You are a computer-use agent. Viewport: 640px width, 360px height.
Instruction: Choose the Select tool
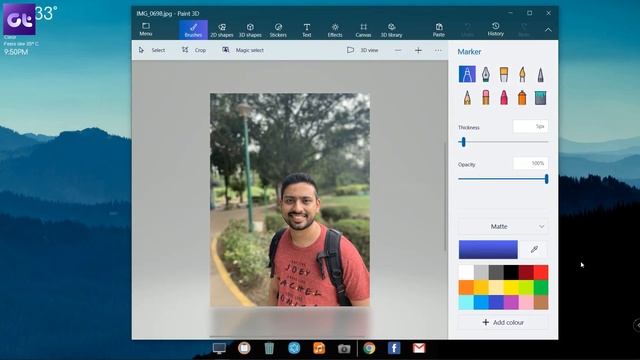(152, 50)
